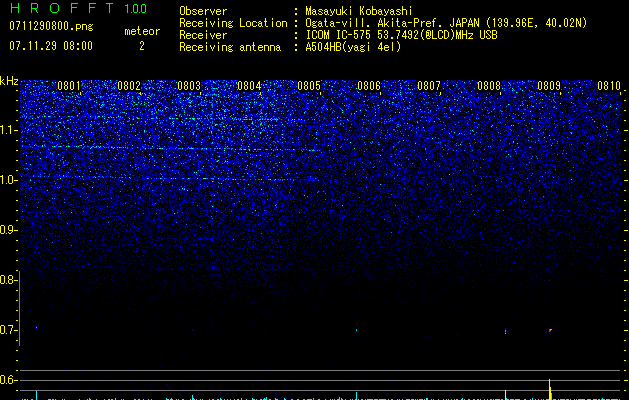Click the HROFFT 1.0.0 title text

pyautogui.click(x=78, y=8)
